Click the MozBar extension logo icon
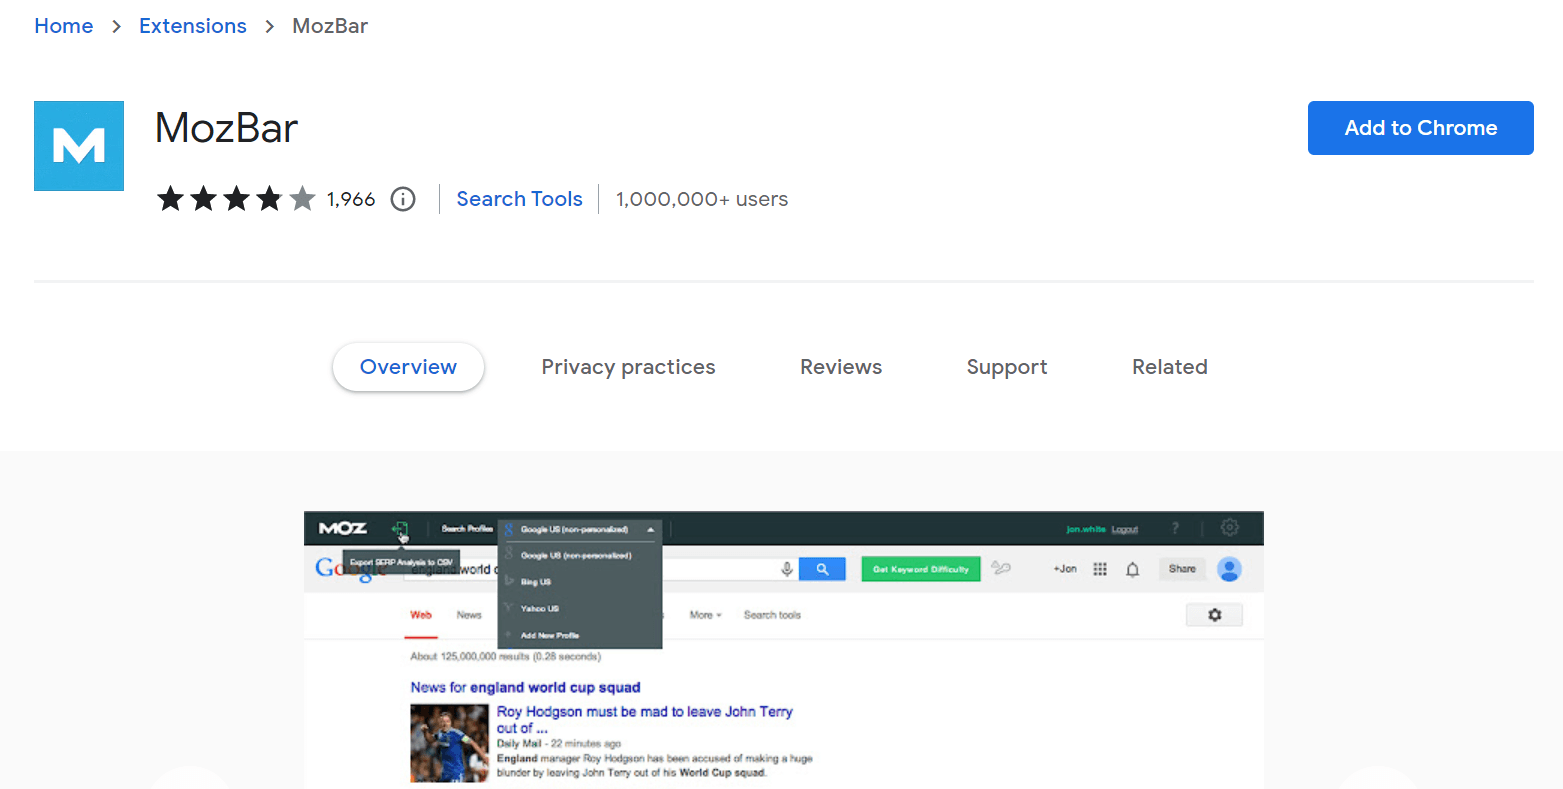Image resolution: width=1563 pixels, height=789 pixels. tap(79, 146)
